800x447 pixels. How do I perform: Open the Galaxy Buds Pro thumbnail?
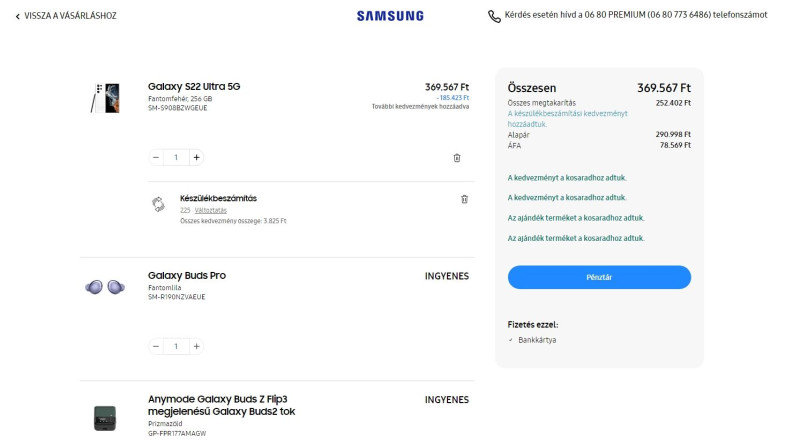(105, 287)
